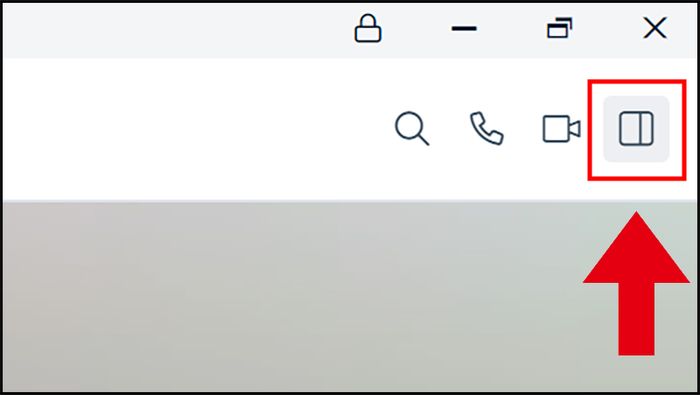Close the window with the X button
This screenshot has height=395, width=700.
655,29
